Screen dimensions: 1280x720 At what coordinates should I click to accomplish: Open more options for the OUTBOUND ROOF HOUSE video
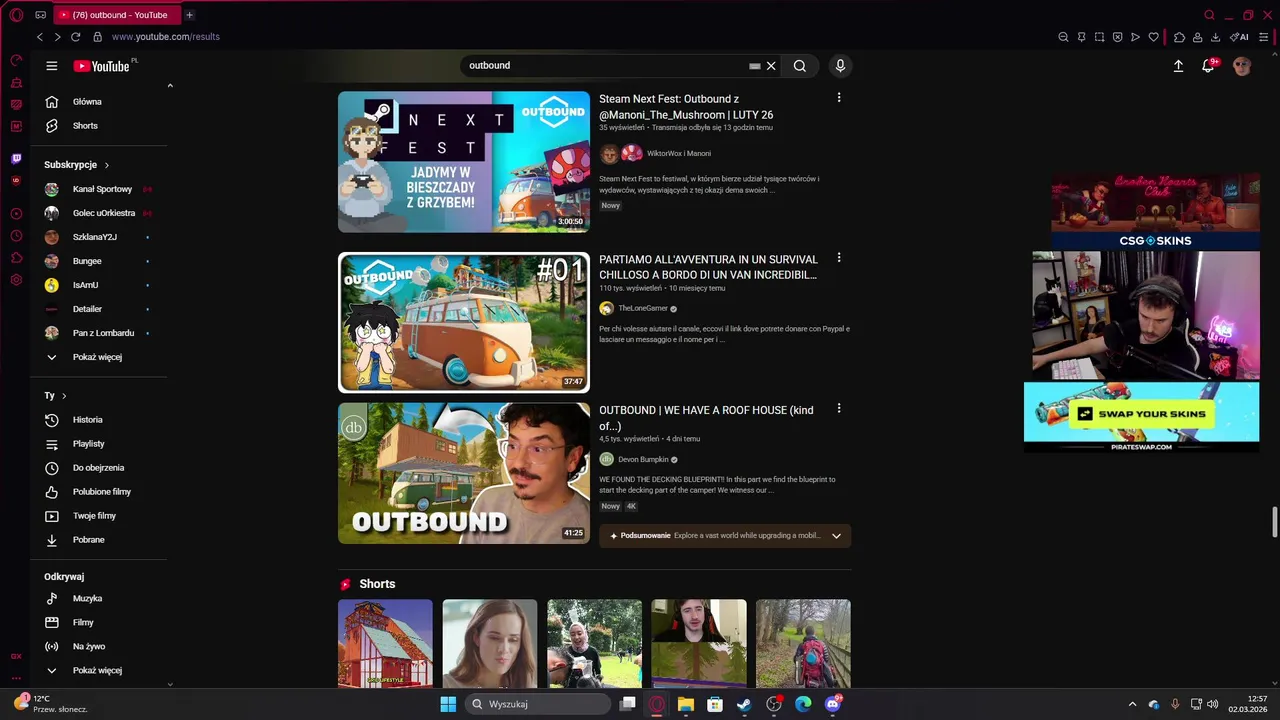839,409
